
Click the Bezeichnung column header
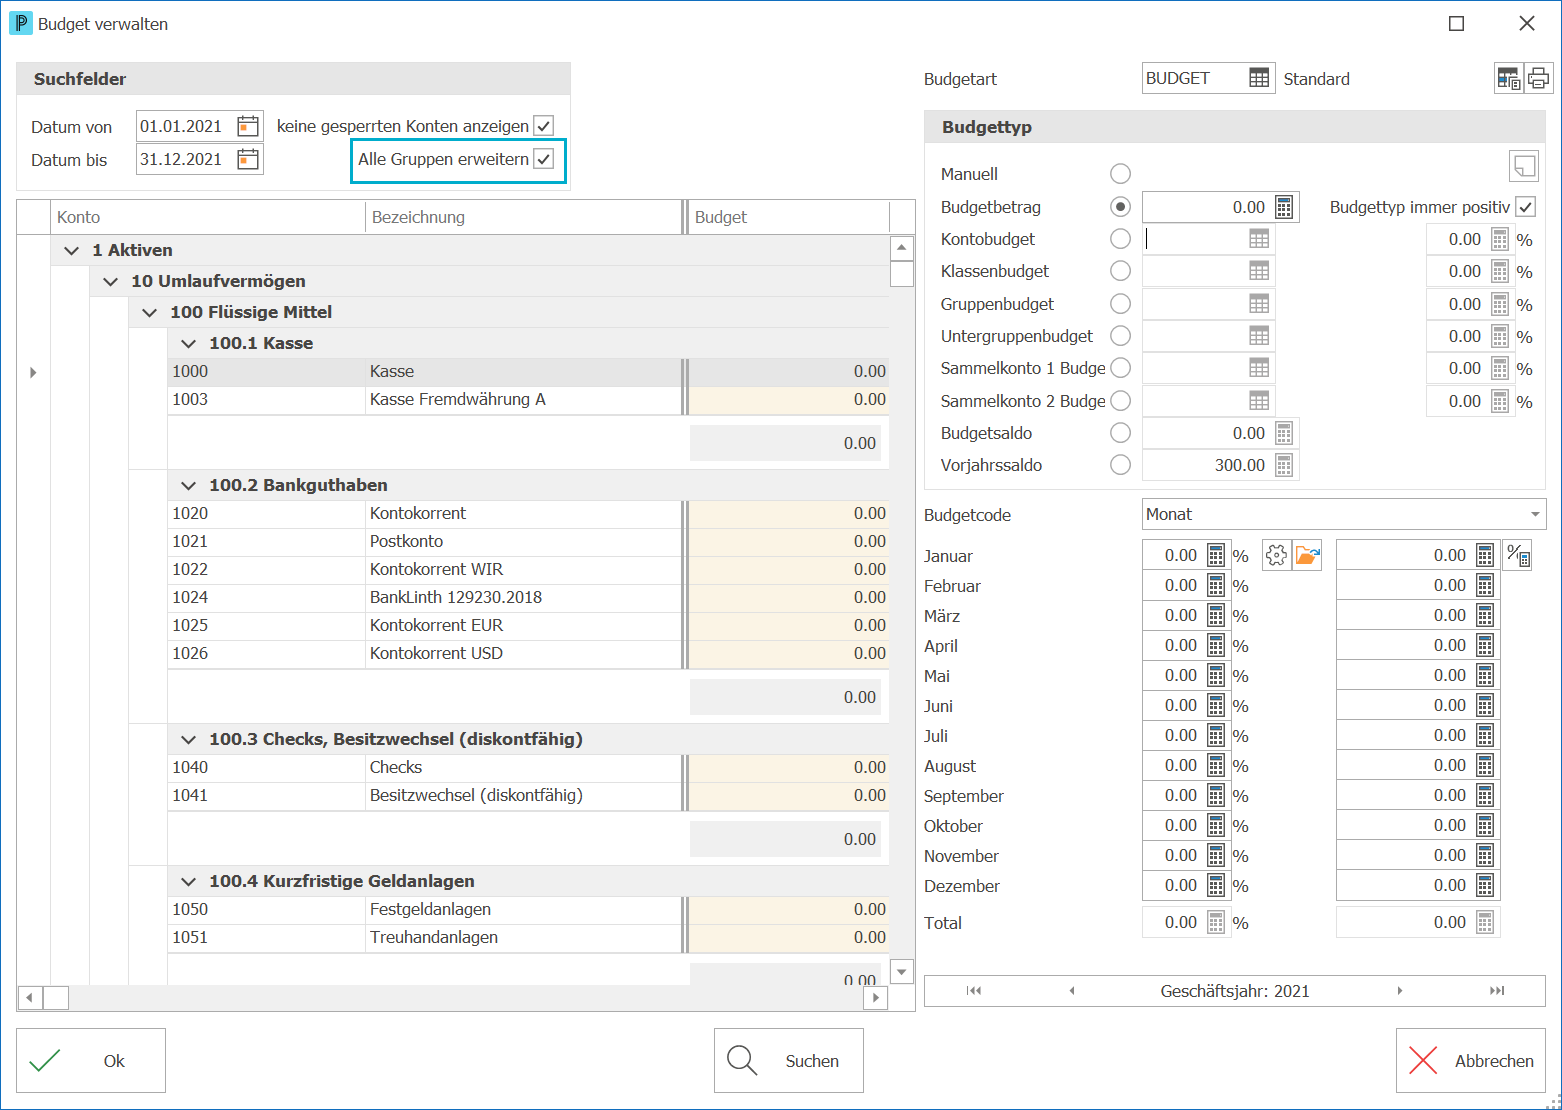(524, 217)
